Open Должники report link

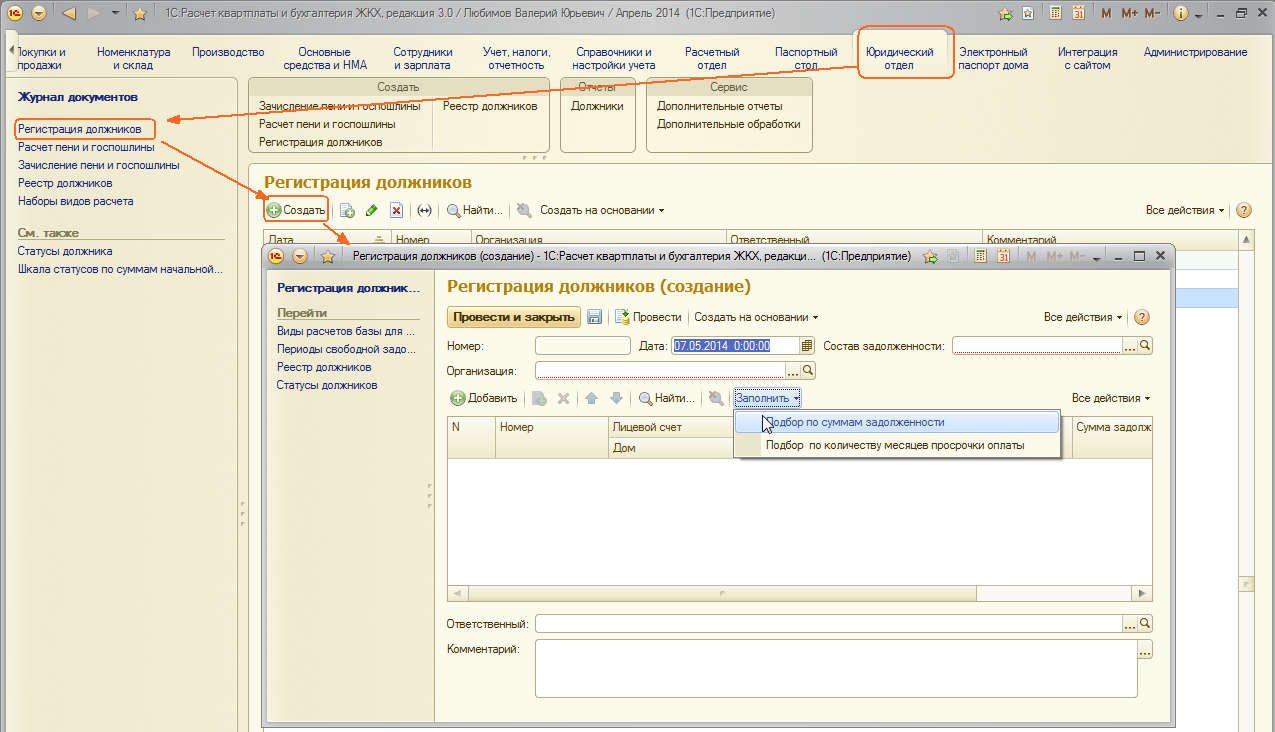pos(597,106)
